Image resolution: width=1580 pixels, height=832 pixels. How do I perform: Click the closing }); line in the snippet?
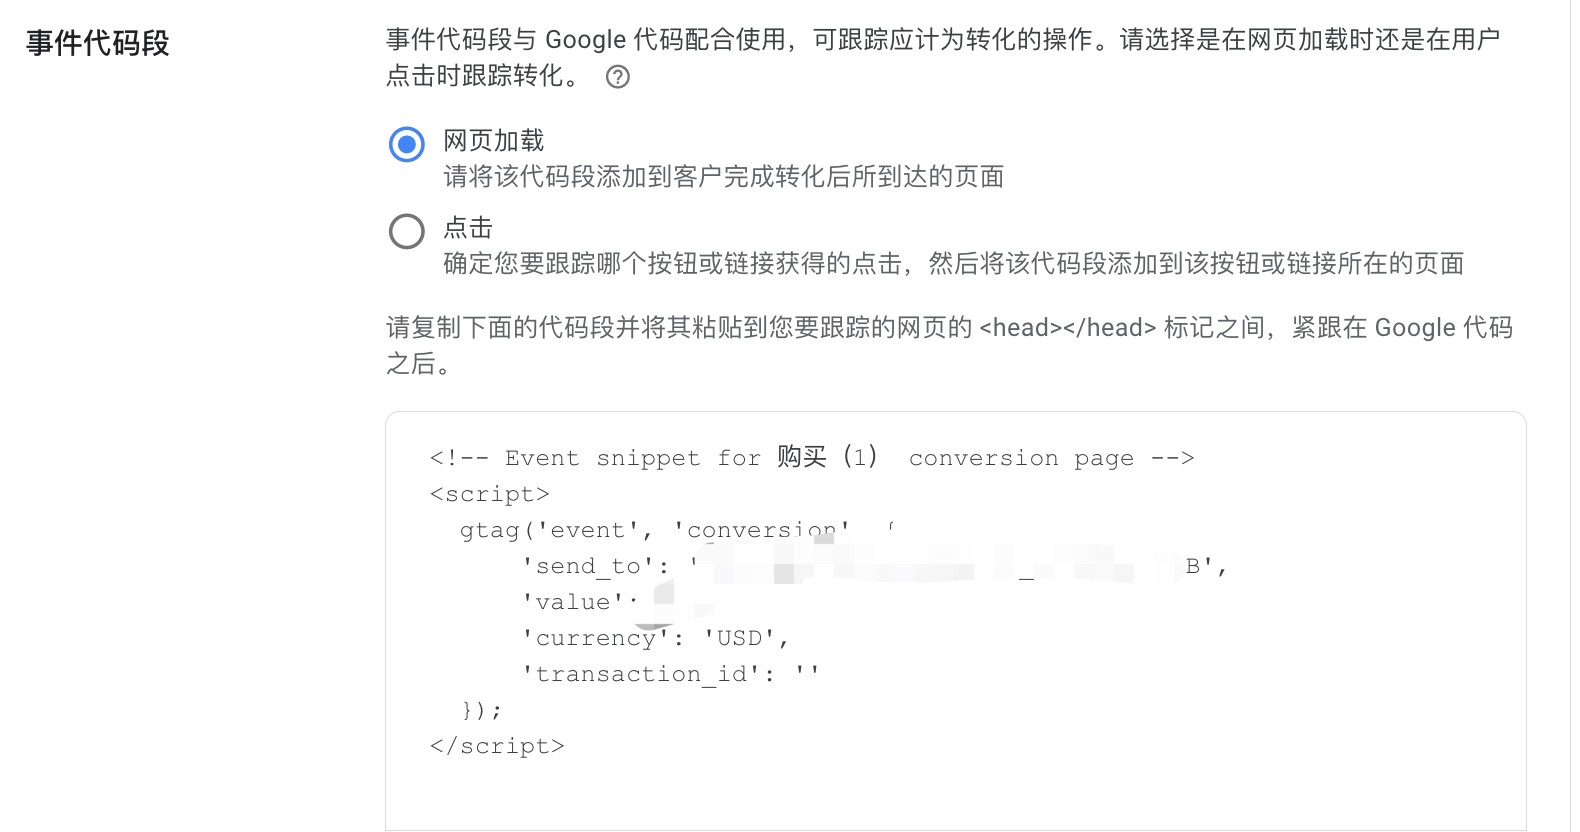(x=481, y=709)
